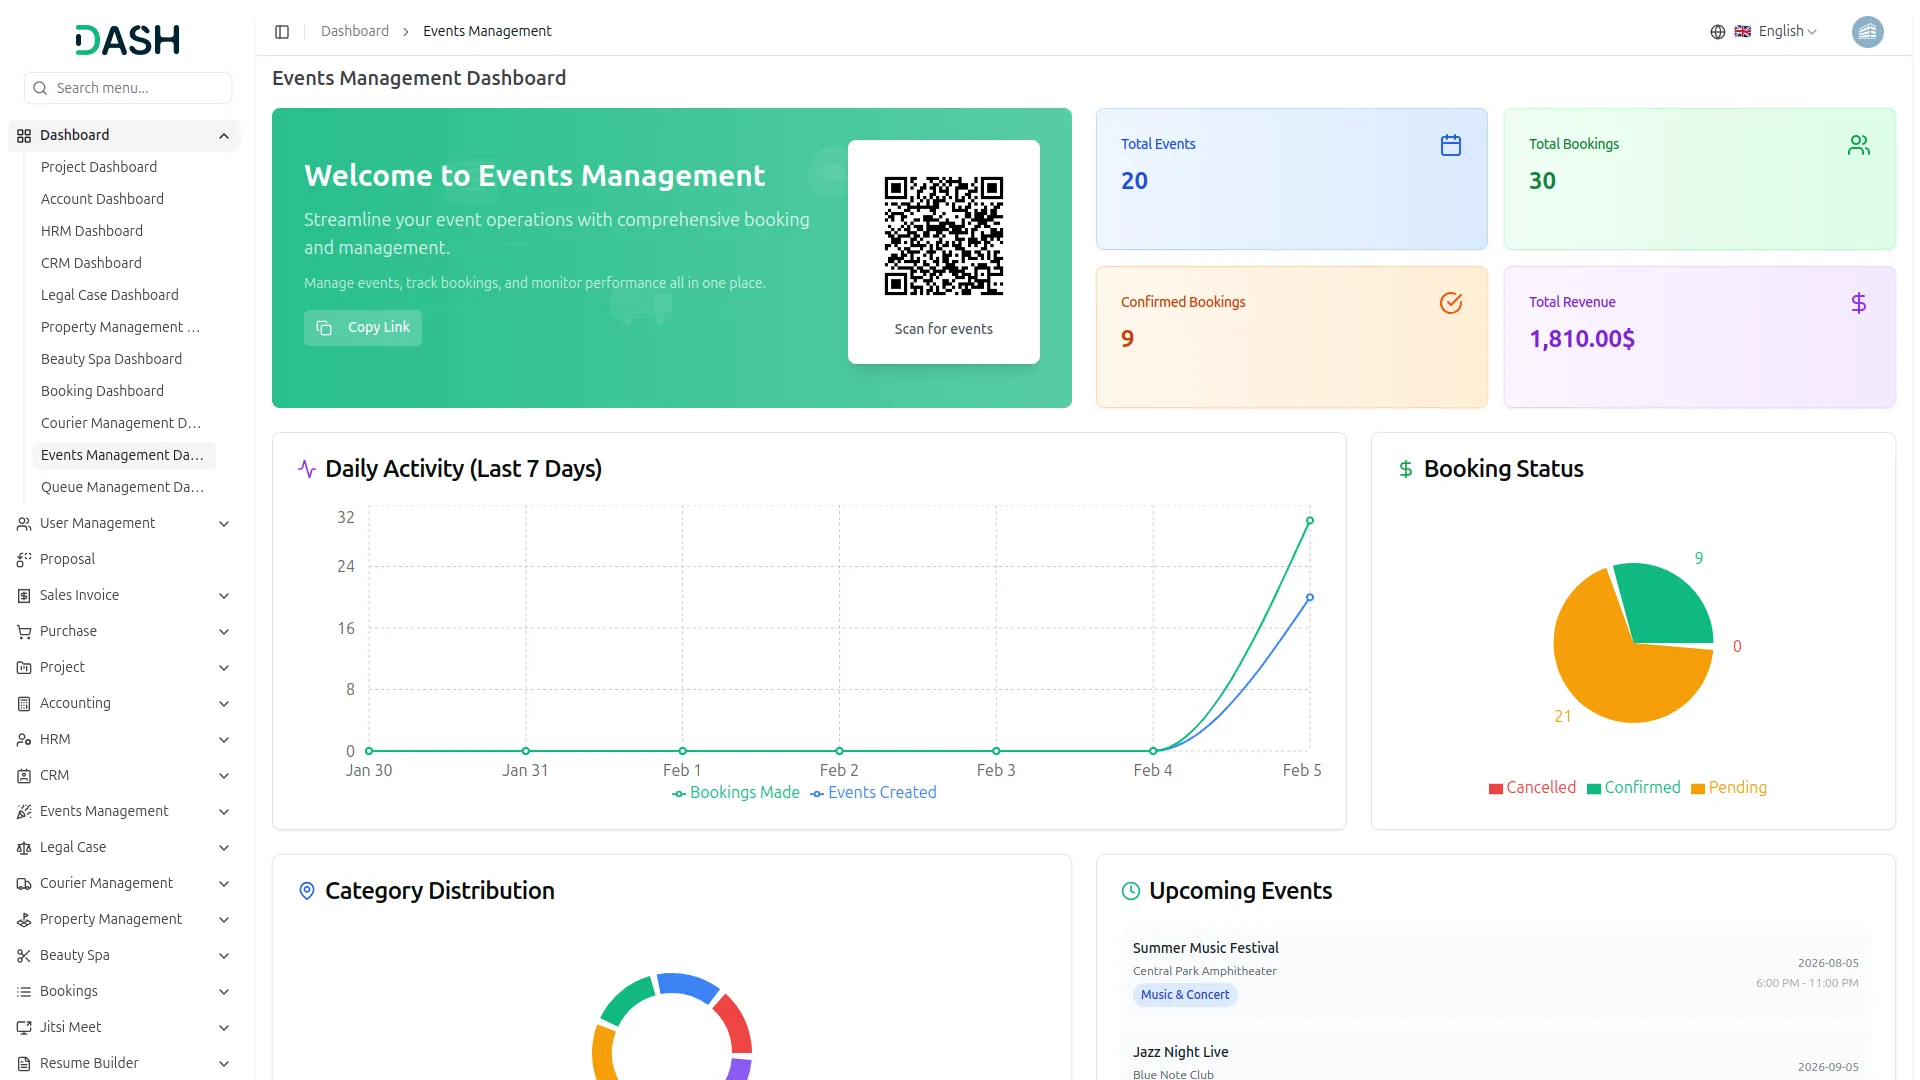The width and height of the screenshot is (1920, 1080).
Task: Click the checkmark icon on Confirmed Bookings card
Action: 1451,302
